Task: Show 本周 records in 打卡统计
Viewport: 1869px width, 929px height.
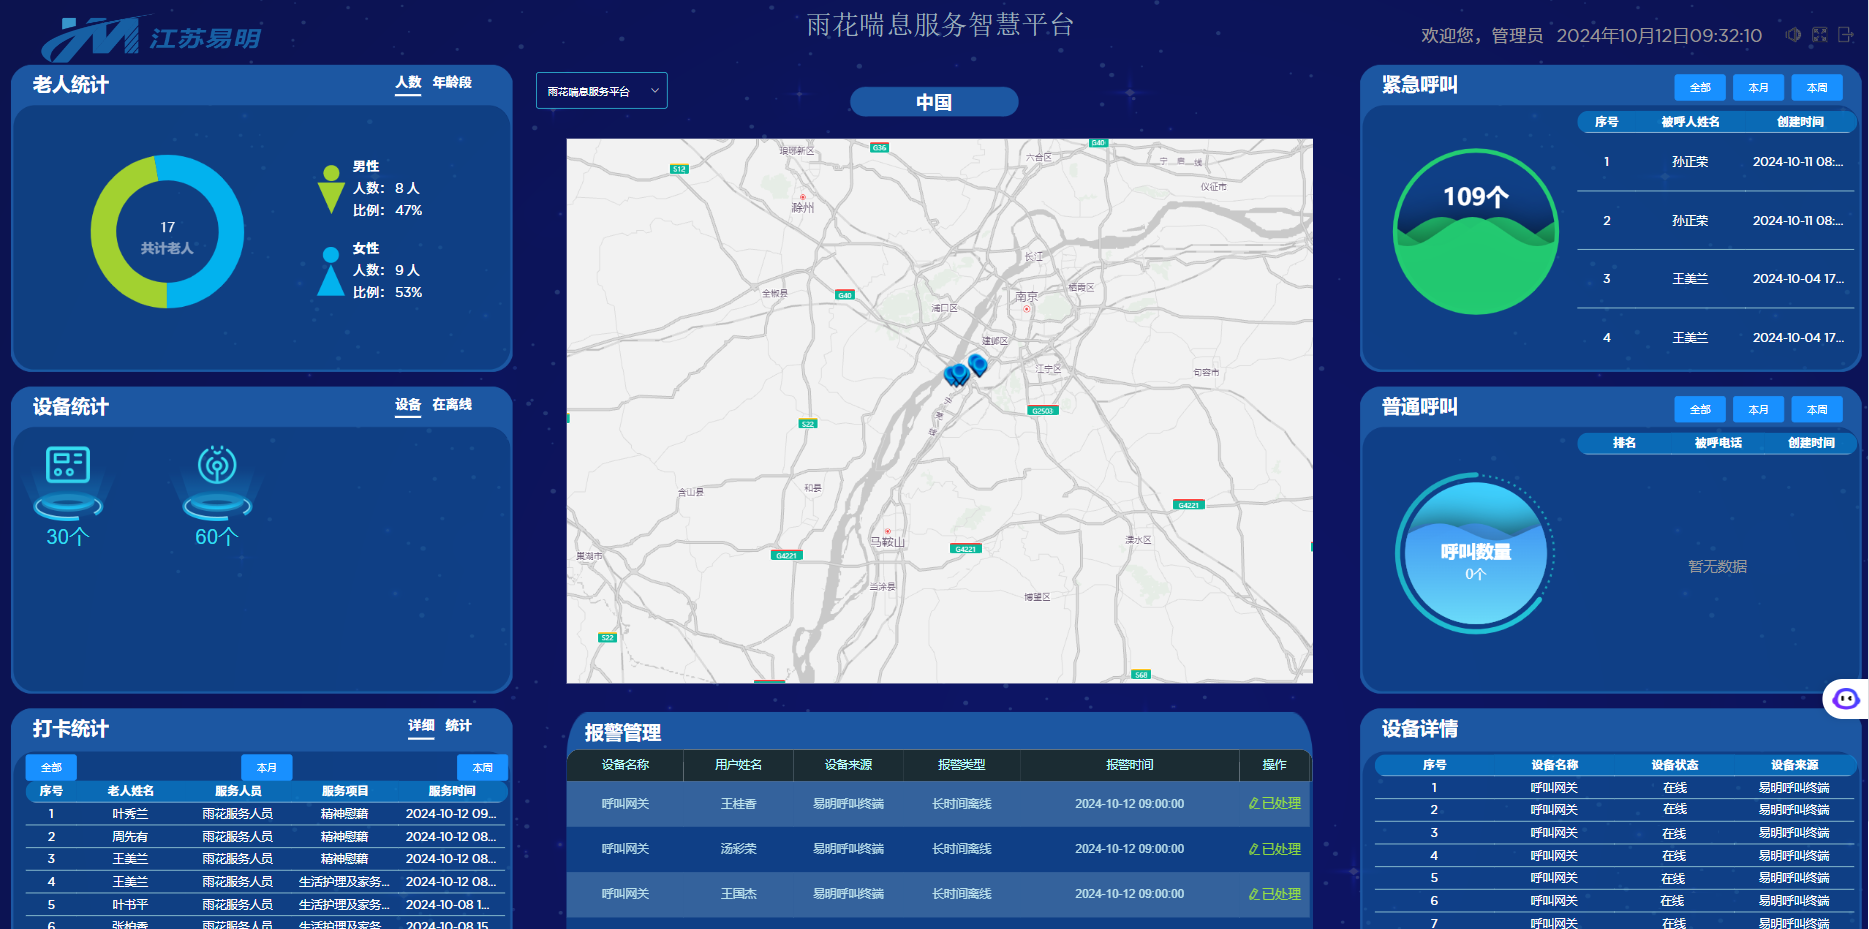Action: (x=483, y=767)
